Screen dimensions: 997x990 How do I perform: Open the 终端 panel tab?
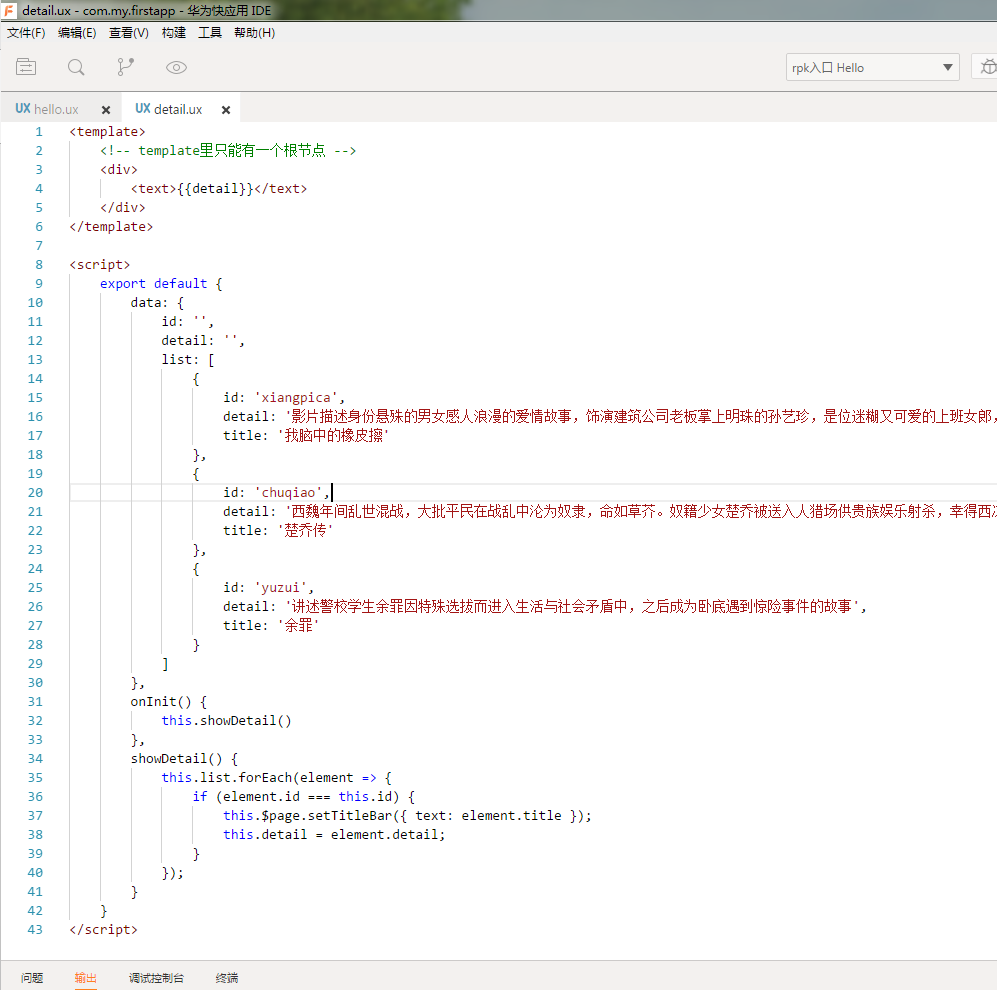pyautogui.click(x=226, y=977)
